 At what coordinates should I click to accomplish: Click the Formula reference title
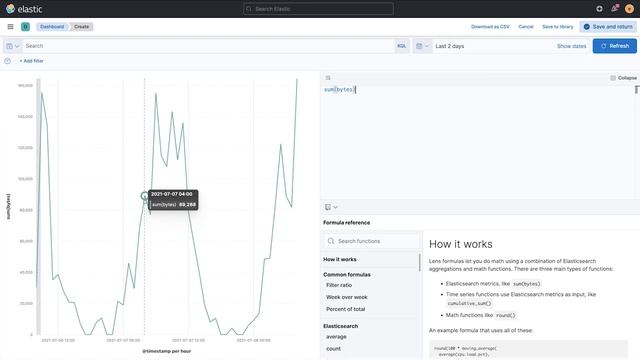tap(347, 222)
